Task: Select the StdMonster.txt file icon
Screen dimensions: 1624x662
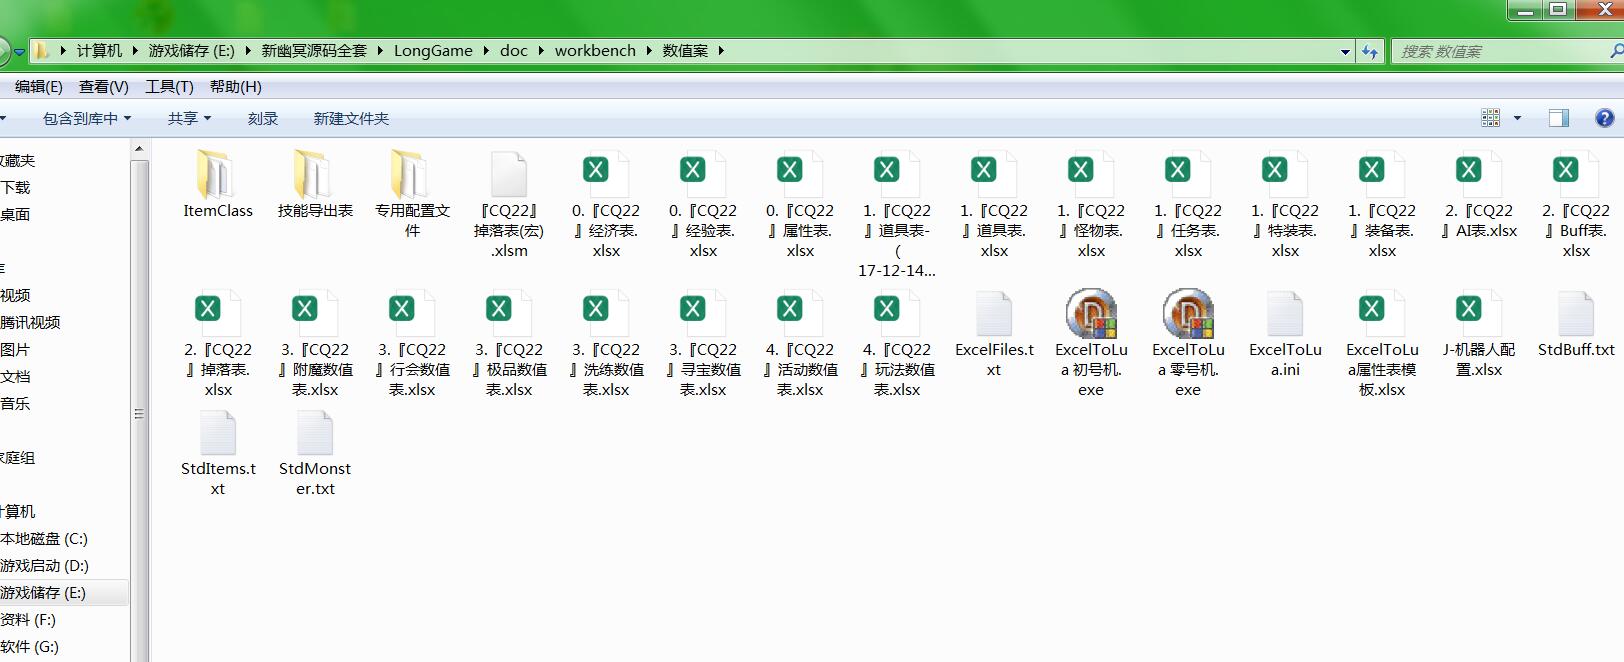Action: point(315,434)
